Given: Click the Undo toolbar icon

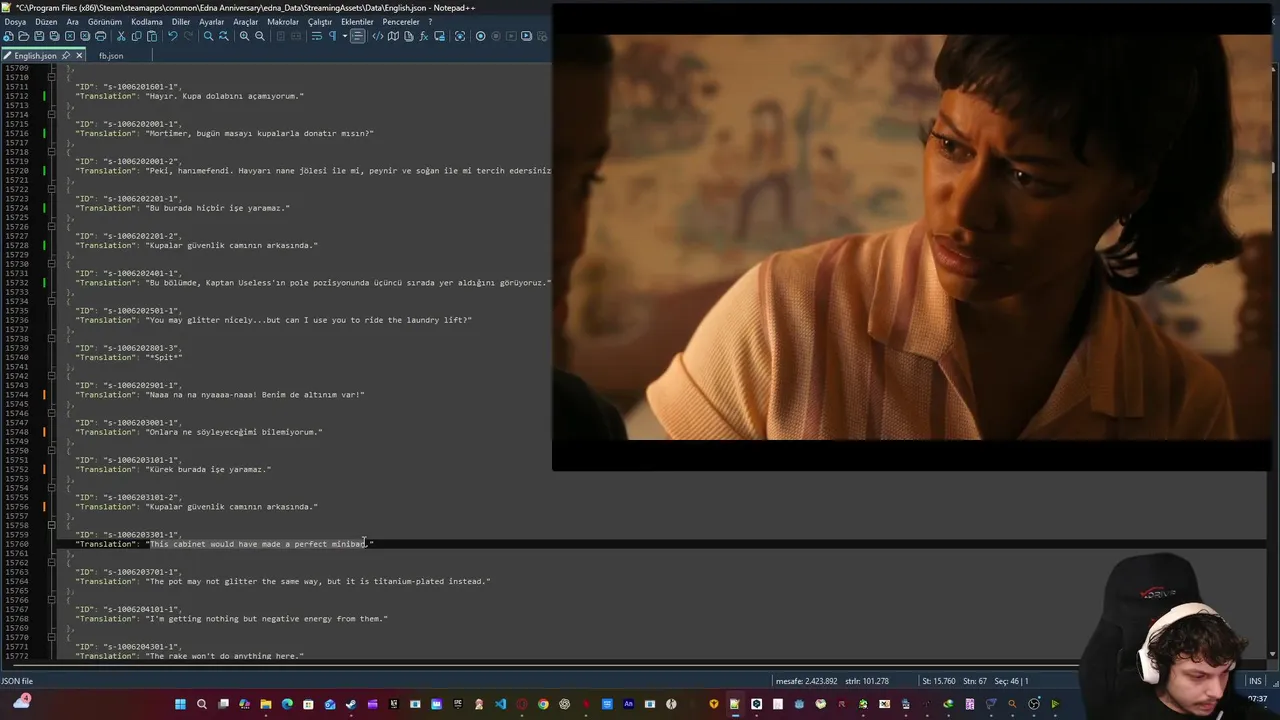Looking at the screenshot, I should (173, 36).
